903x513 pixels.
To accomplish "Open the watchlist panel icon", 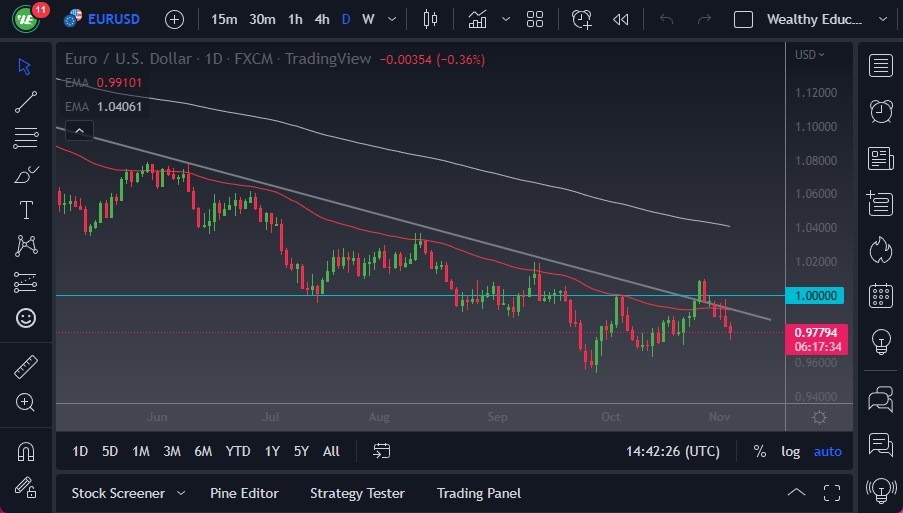I will coord(881,66).
